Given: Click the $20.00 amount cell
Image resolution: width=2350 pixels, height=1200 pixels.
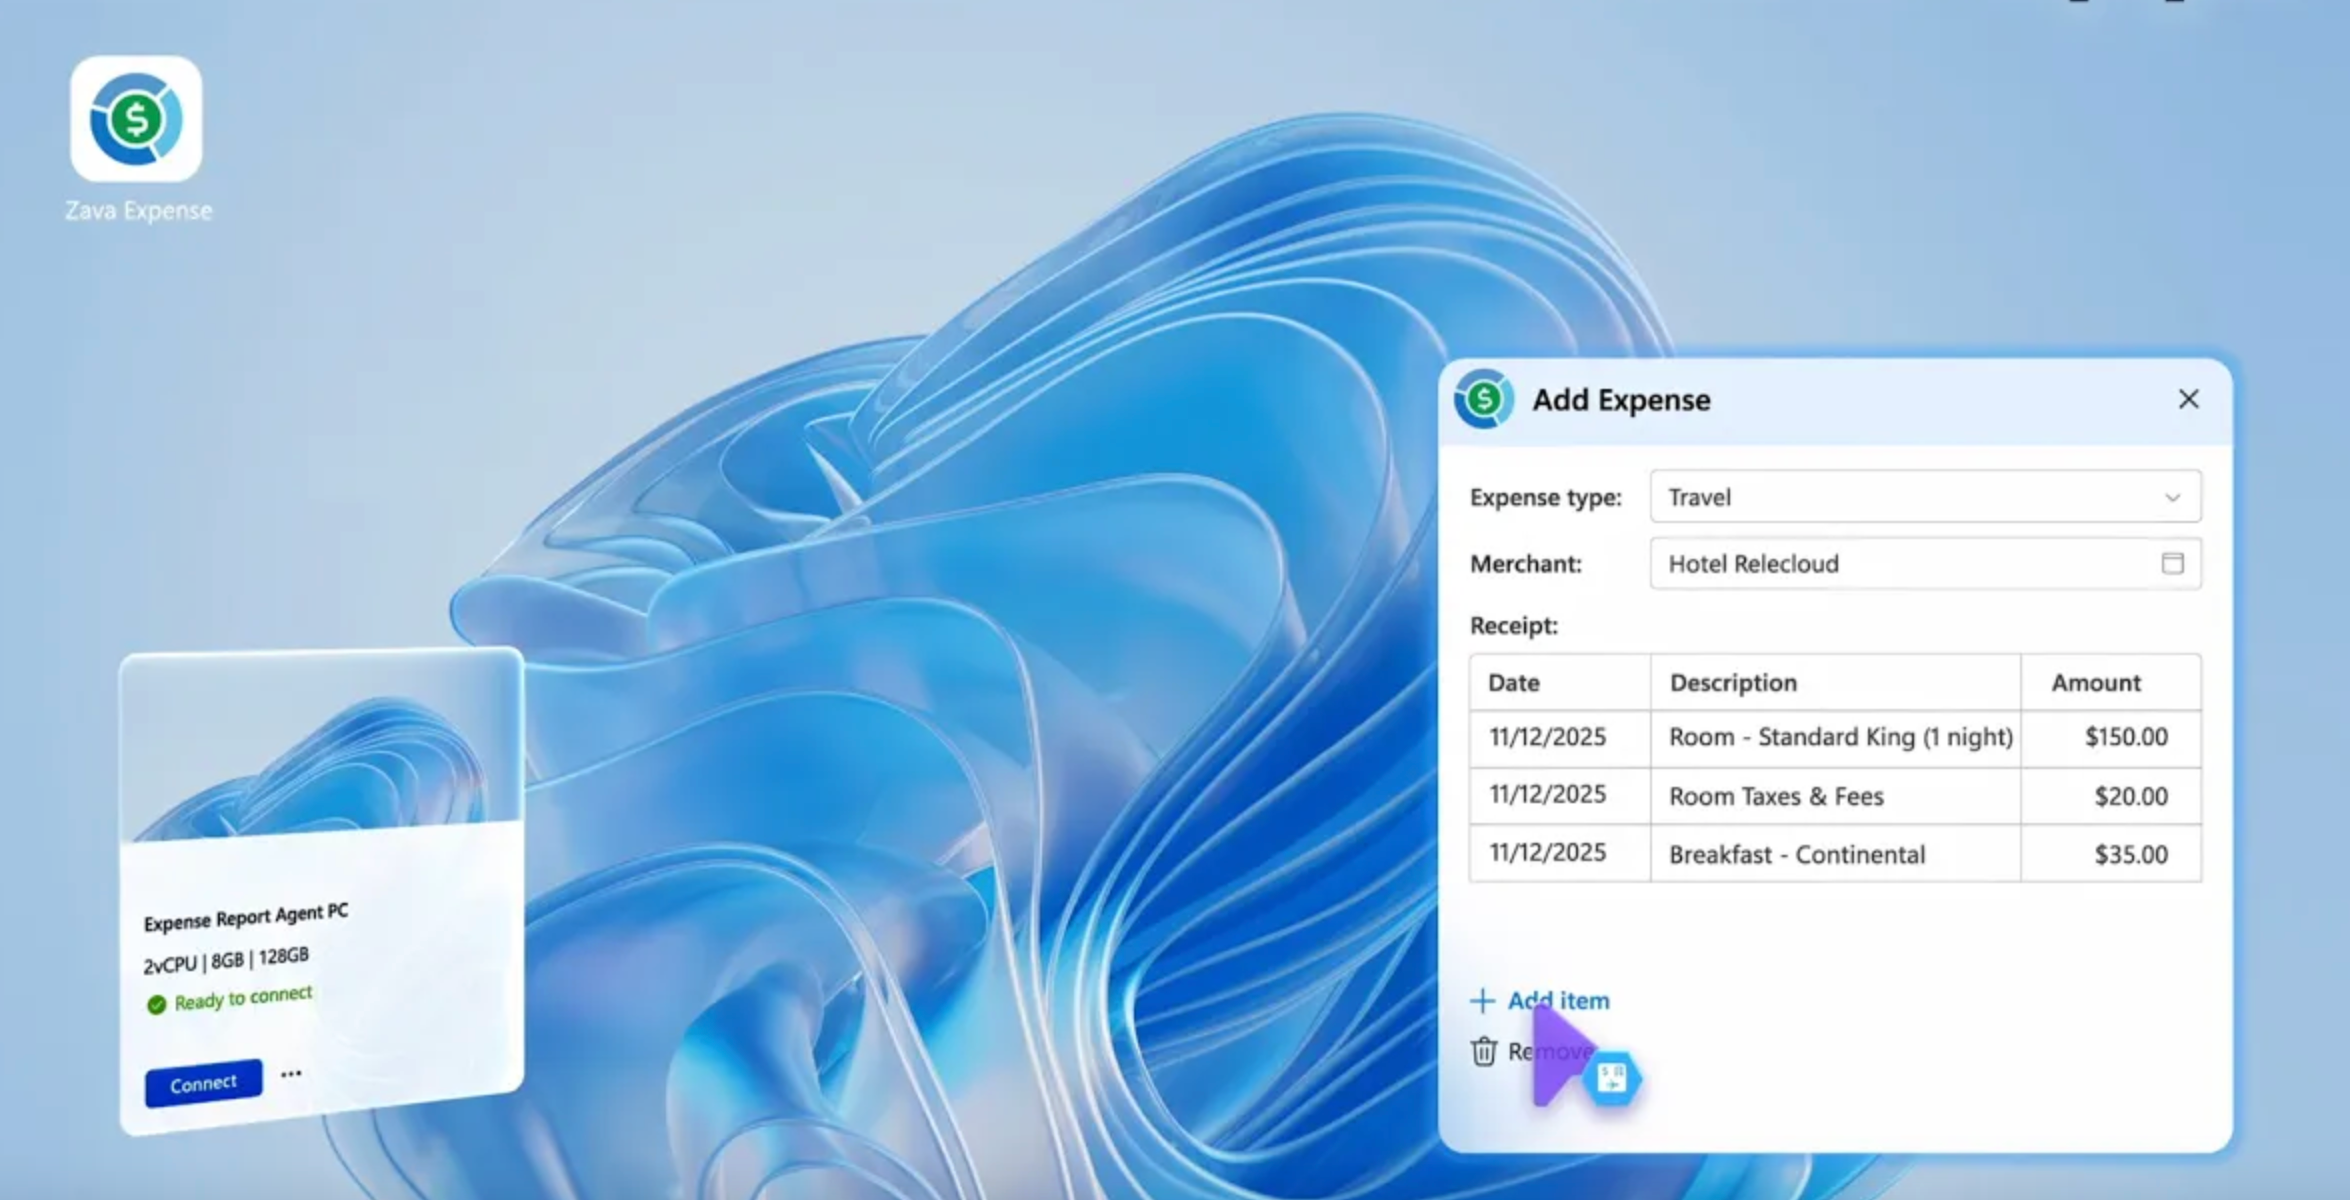Looking at the screenshot, I should point(2130,797).
